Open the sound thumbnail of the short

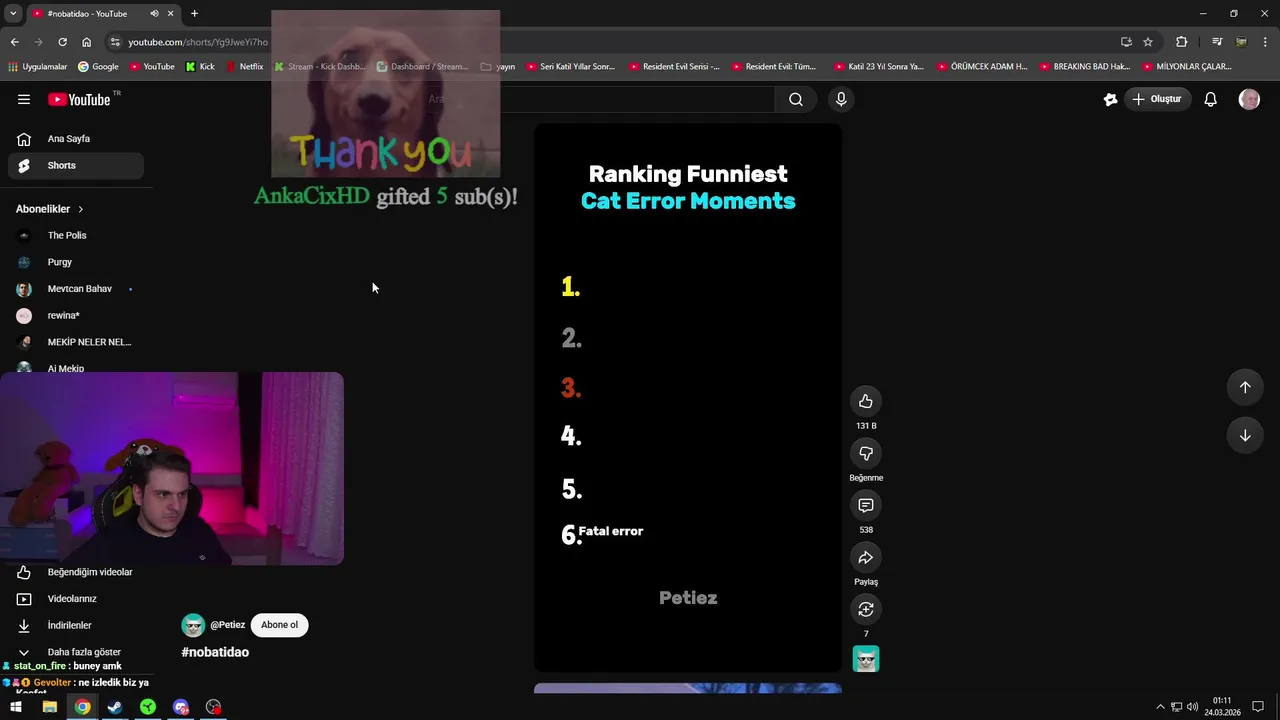click(866, 659)
